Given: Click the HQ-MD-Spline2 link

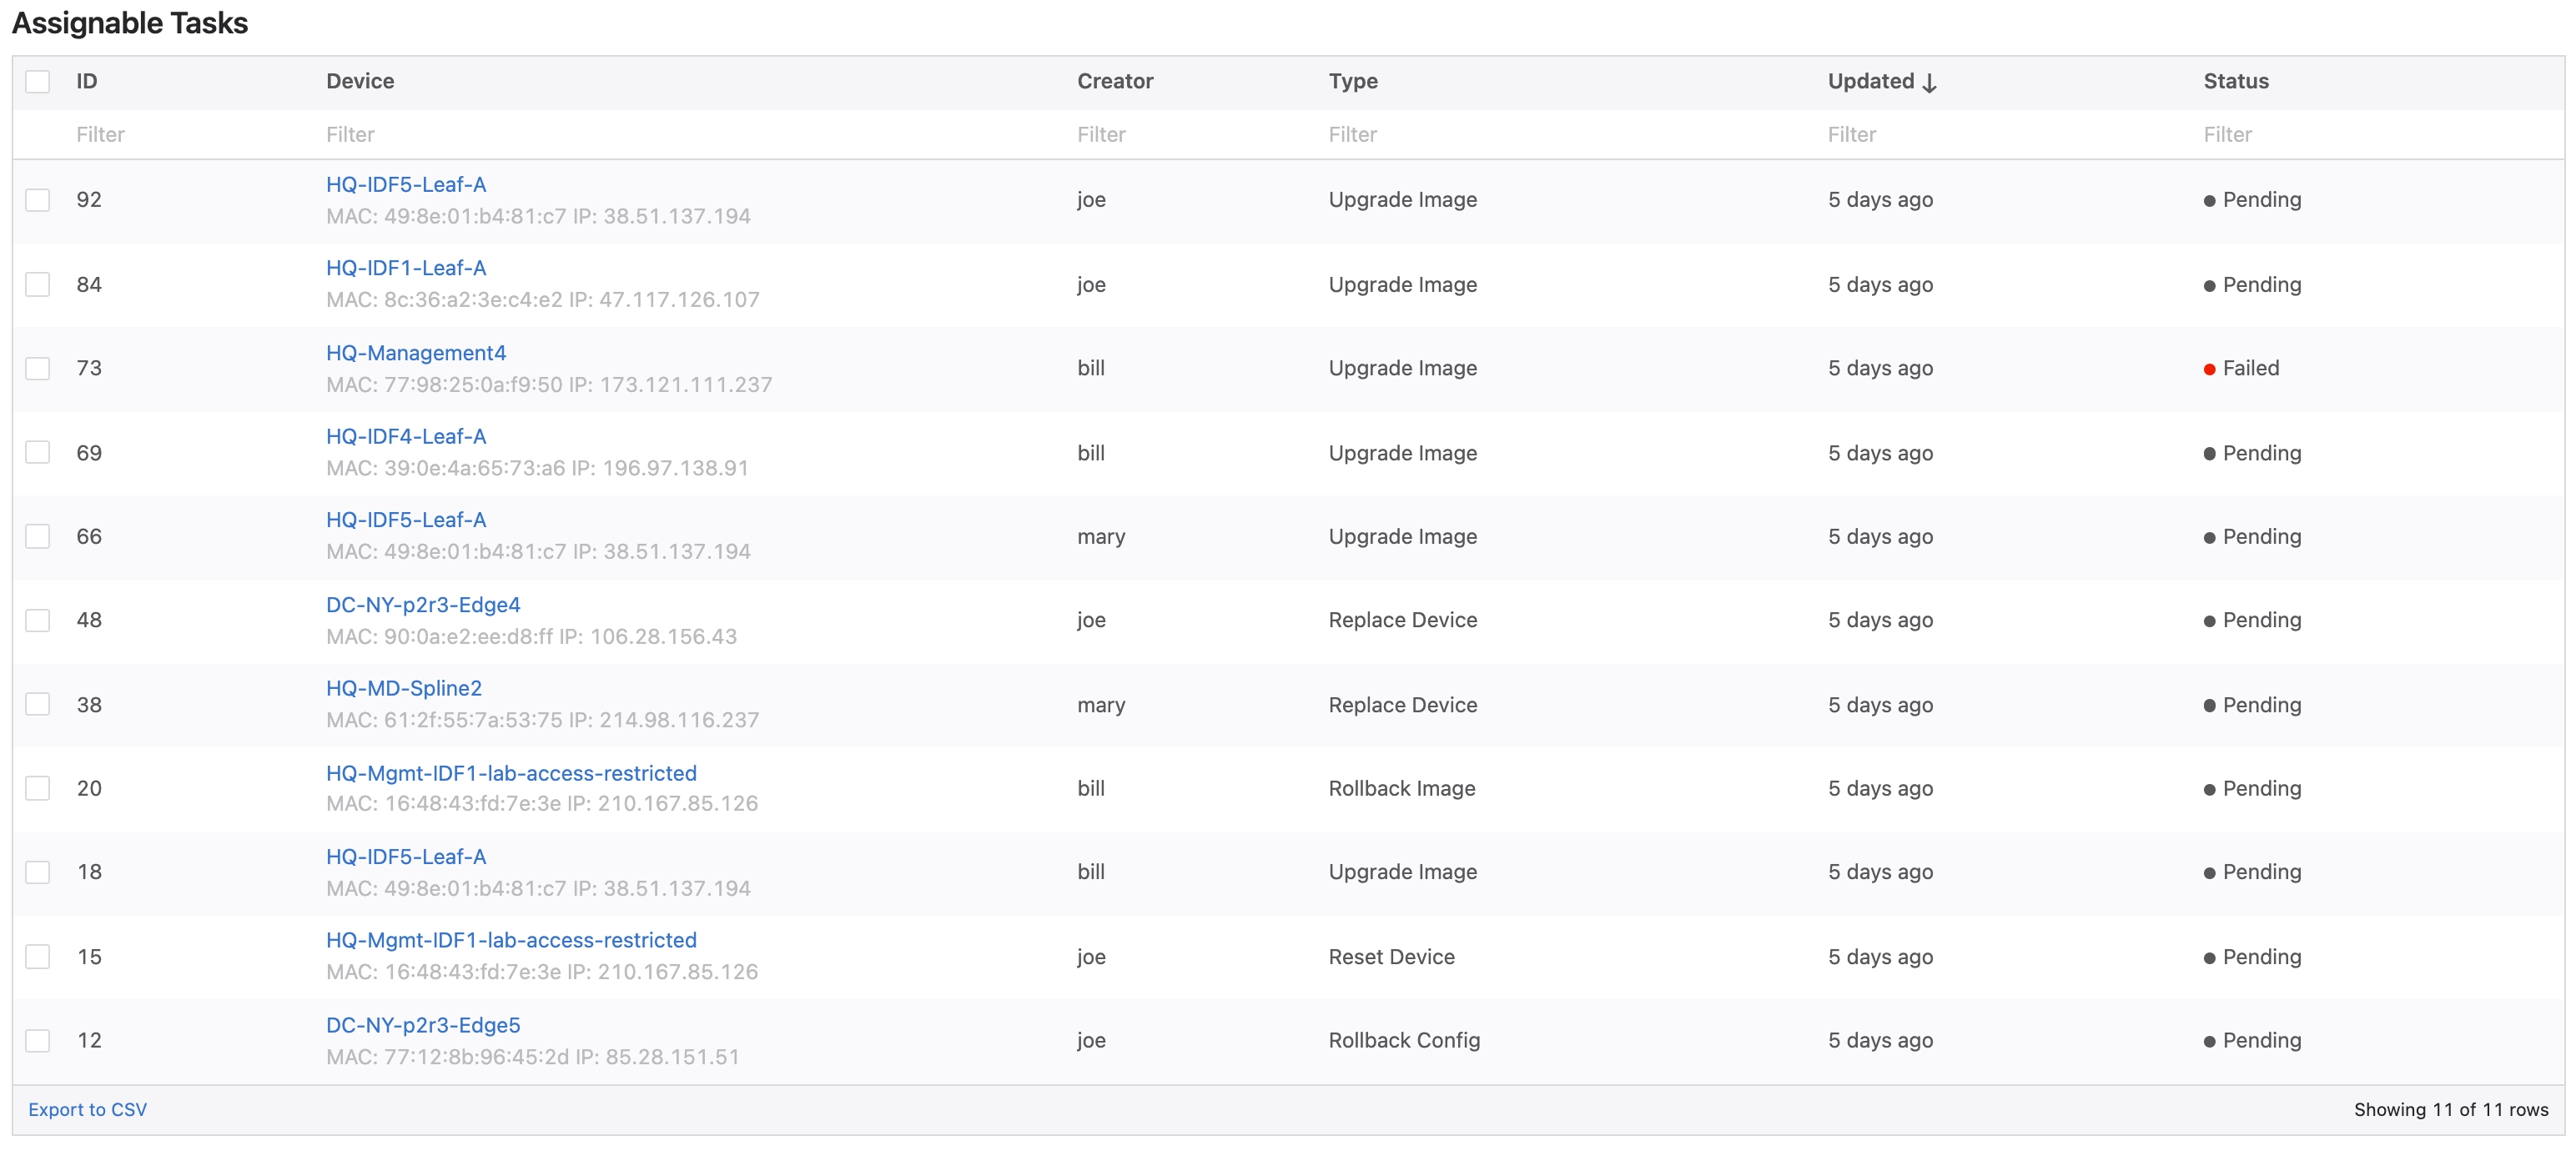Looking at the screenshot, I should click(404, 688).
